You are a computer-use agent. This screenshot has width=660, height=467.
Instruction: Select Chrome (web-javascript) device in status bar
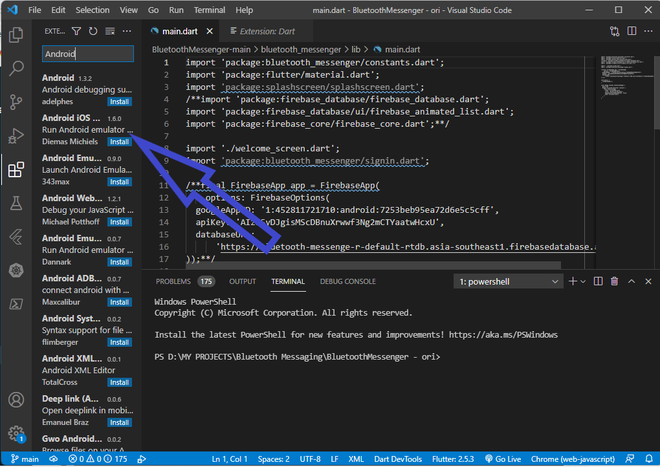(x=572, y=459)
